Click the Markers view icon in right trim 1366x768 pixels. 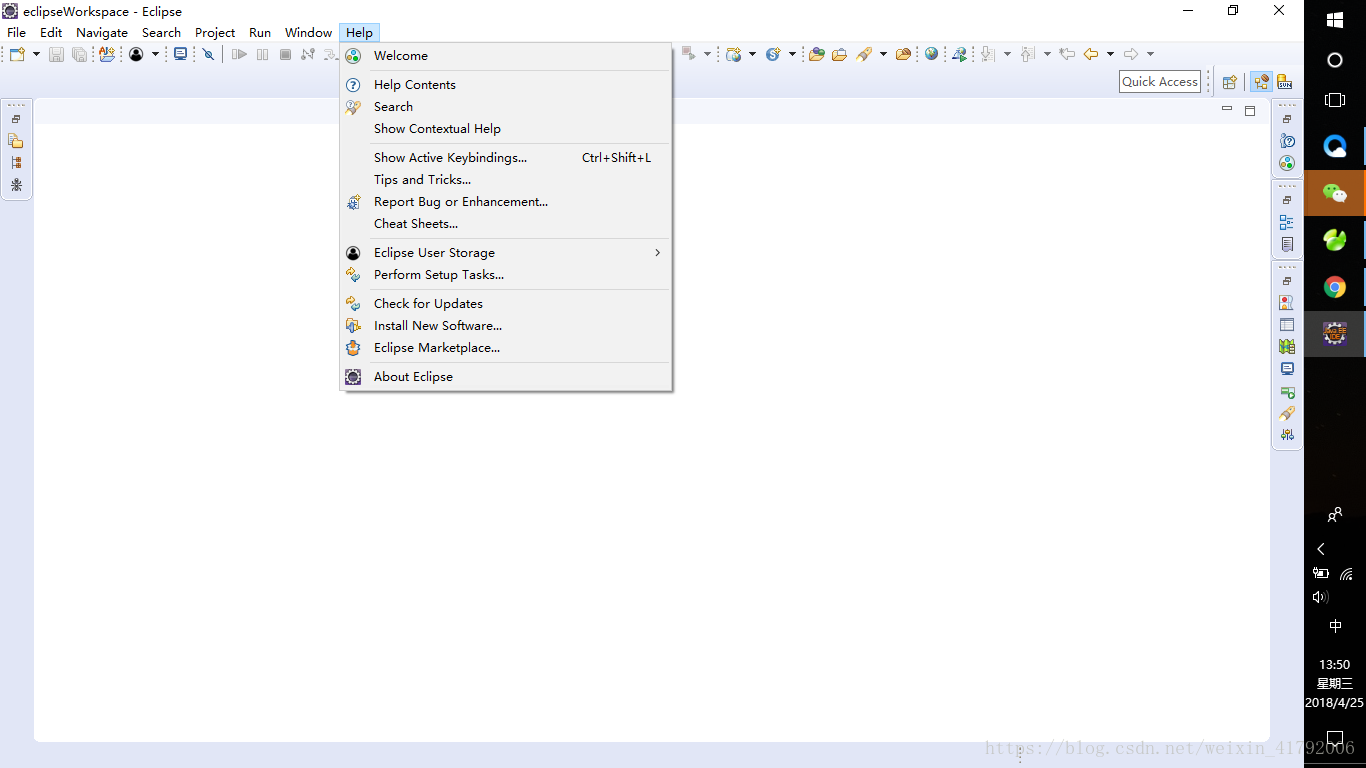[x=1287, y=303]
